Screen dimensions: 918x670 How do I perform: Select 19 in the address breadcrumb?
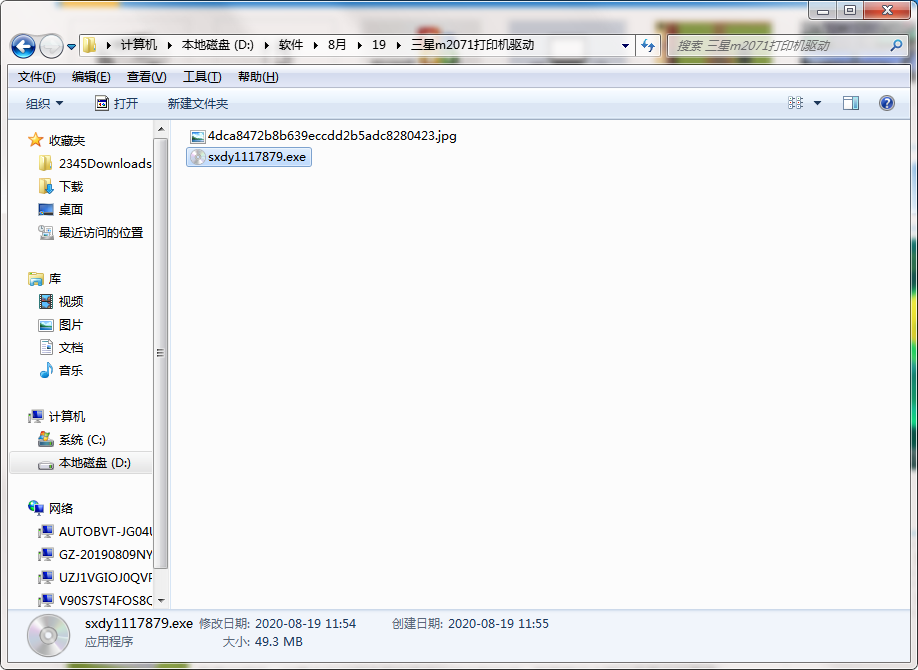pyautogui.click(x=379, y=45)
